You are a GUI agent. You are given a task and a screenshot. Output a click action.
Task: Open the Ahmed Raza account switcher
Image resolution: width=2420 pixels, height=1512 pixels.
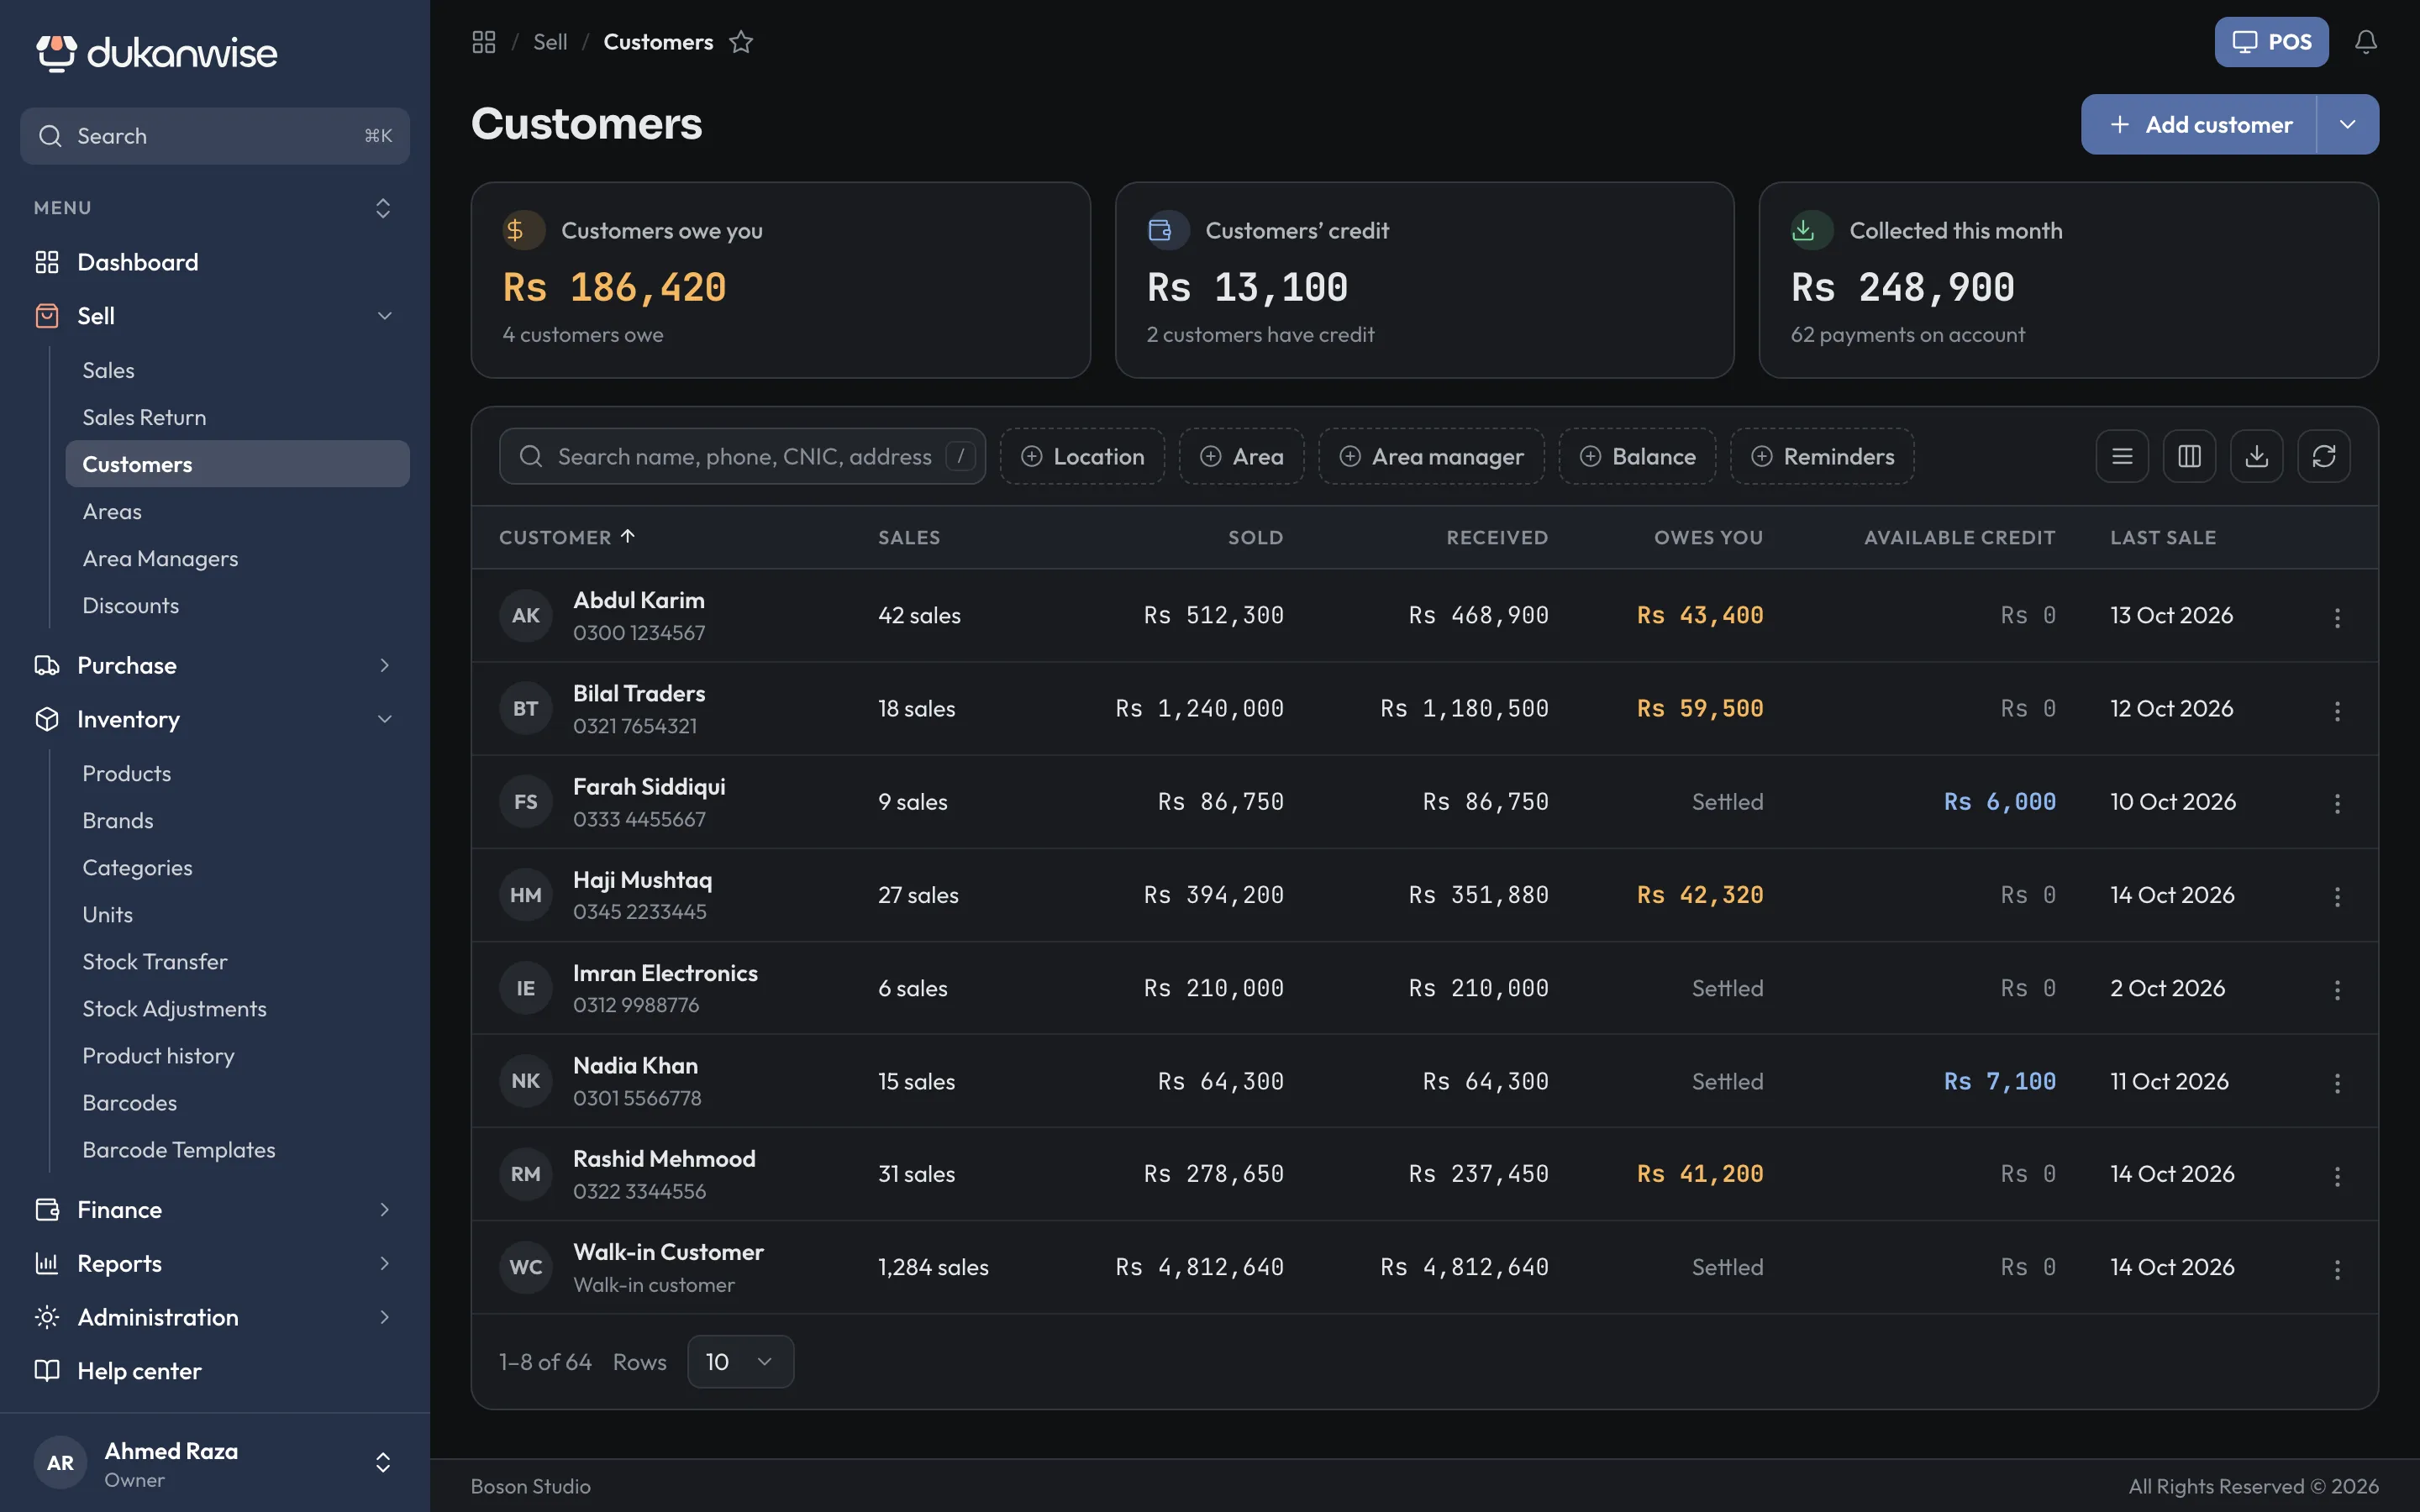pyautogui.click(x=215, y=1462)
